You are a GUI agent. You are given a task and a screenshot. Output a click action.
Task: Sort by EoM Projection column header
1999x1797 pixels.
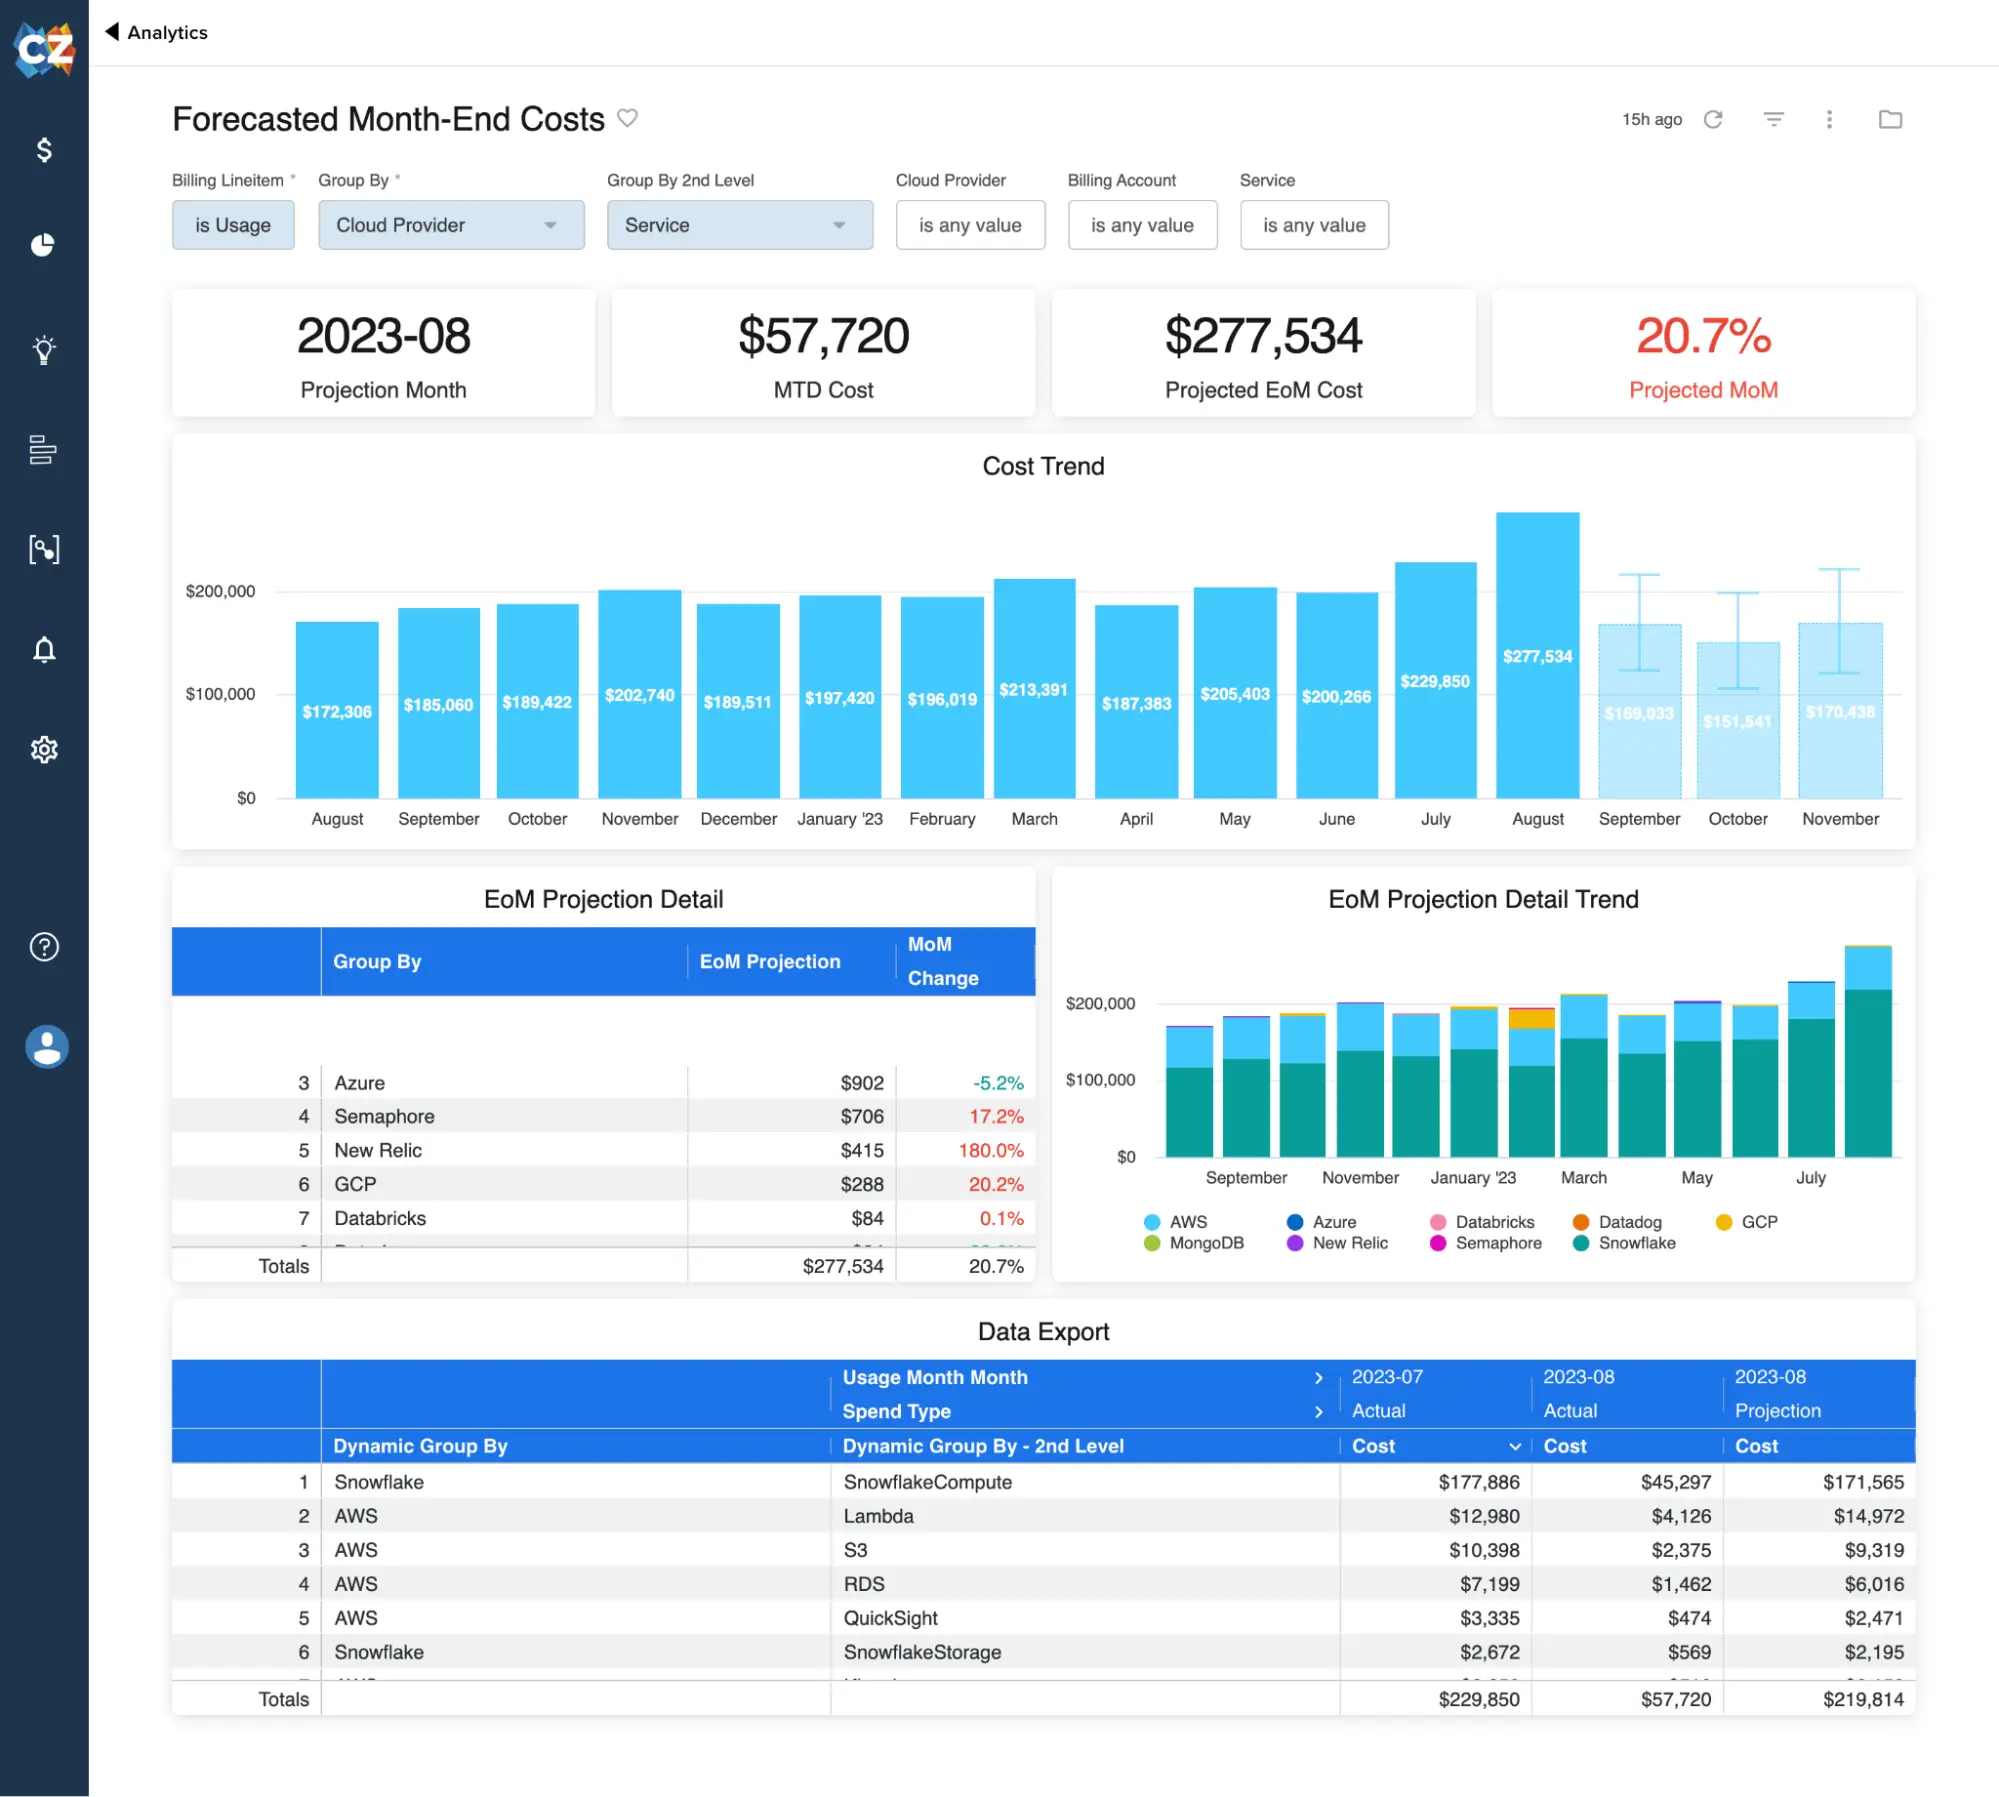770,961
